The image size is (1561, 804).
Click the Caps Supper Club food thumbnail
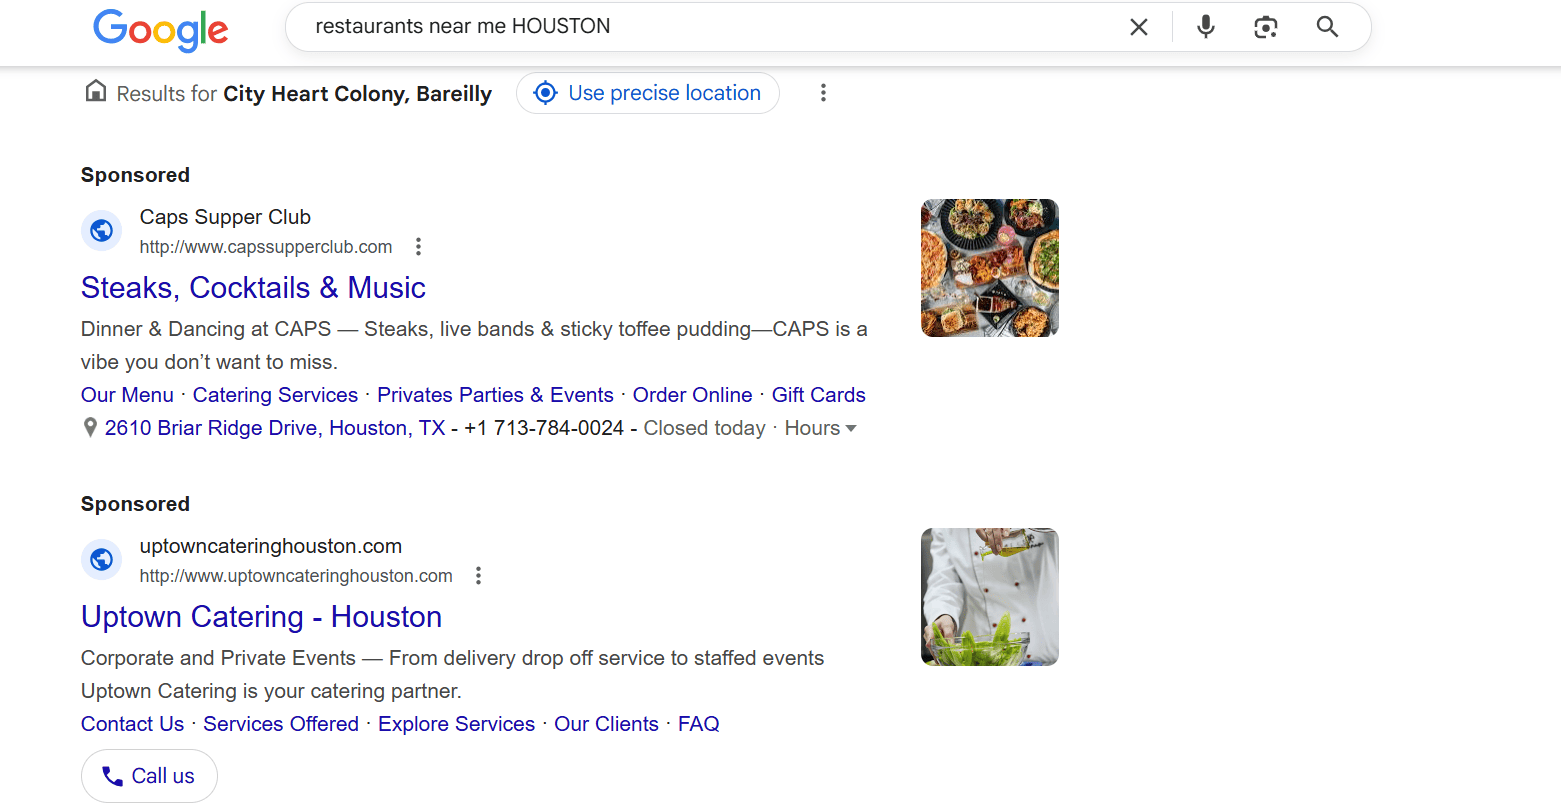tap(989, 268)
